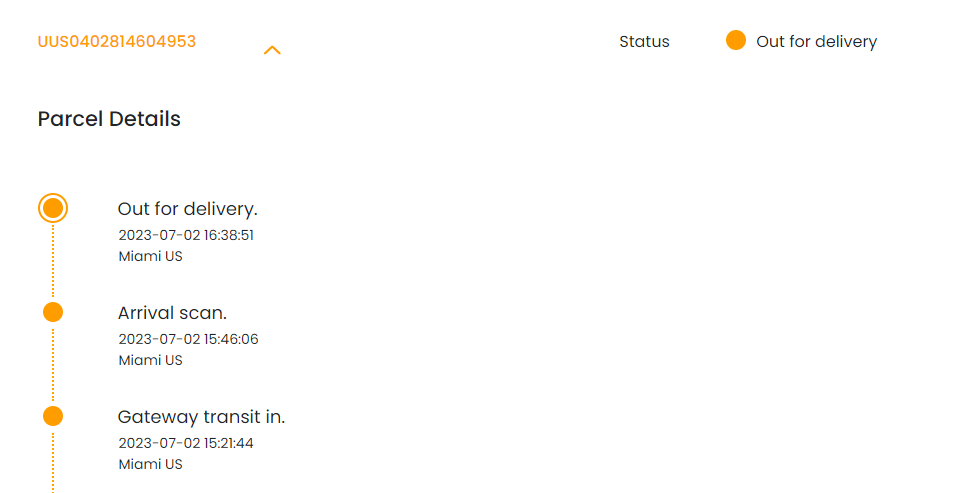Click dotted line between Arrival and Gateway markers

point(53,365)
